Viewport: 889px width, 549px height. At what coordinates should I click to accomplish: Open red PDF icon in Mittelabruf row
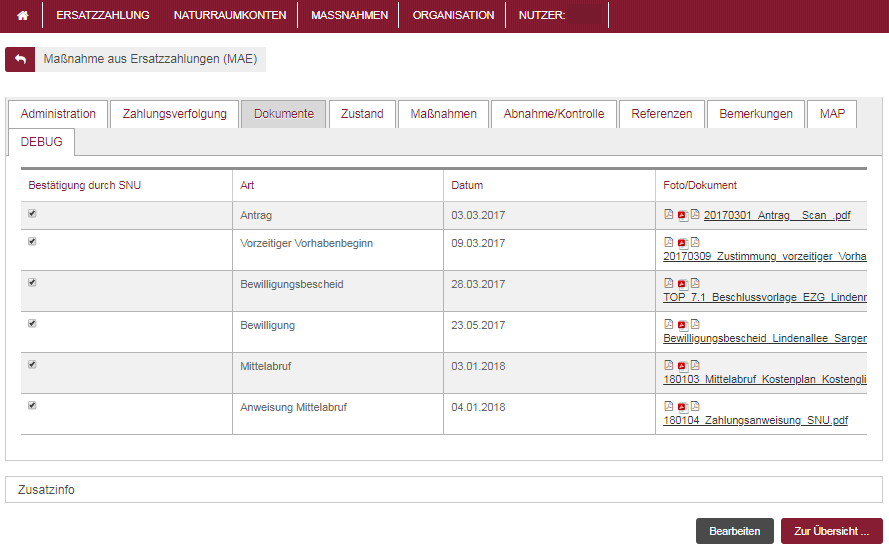coord(682,366)
